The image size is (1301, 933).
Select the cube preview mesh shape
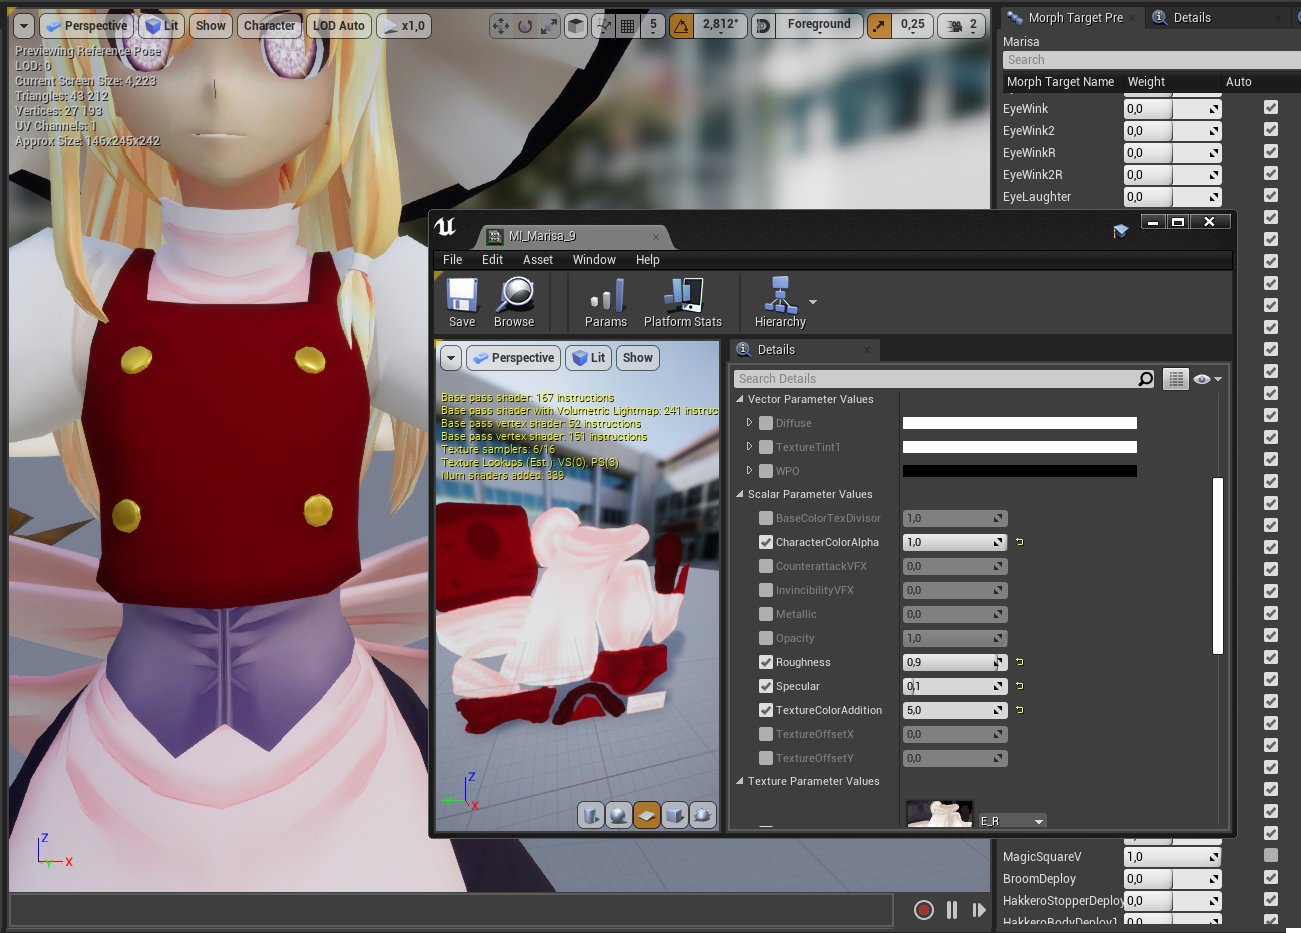coord(675,815)
